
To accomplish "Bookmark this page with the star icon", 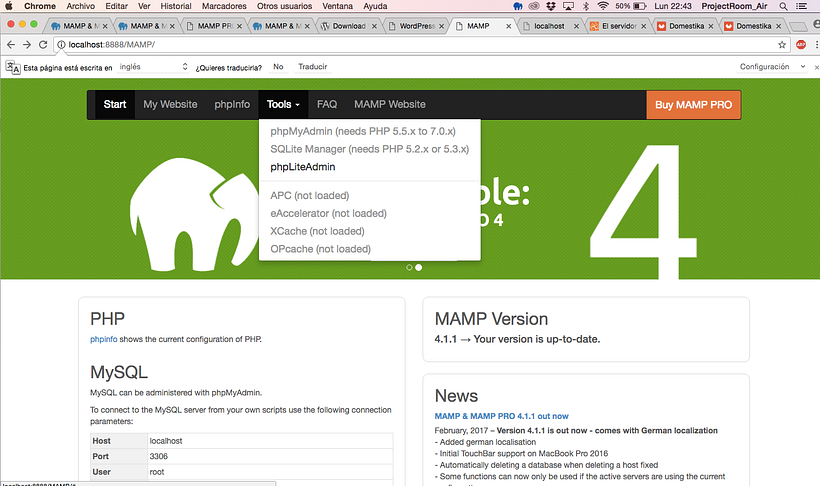I will pyautogui.click(x=782, y=45).
